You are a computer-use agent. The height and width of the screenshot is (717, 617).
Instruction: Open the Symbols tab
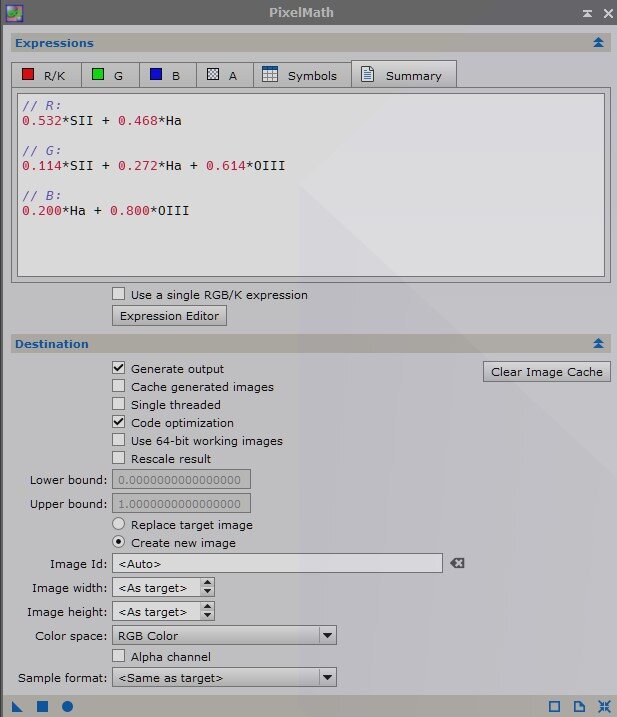point(302,75)
